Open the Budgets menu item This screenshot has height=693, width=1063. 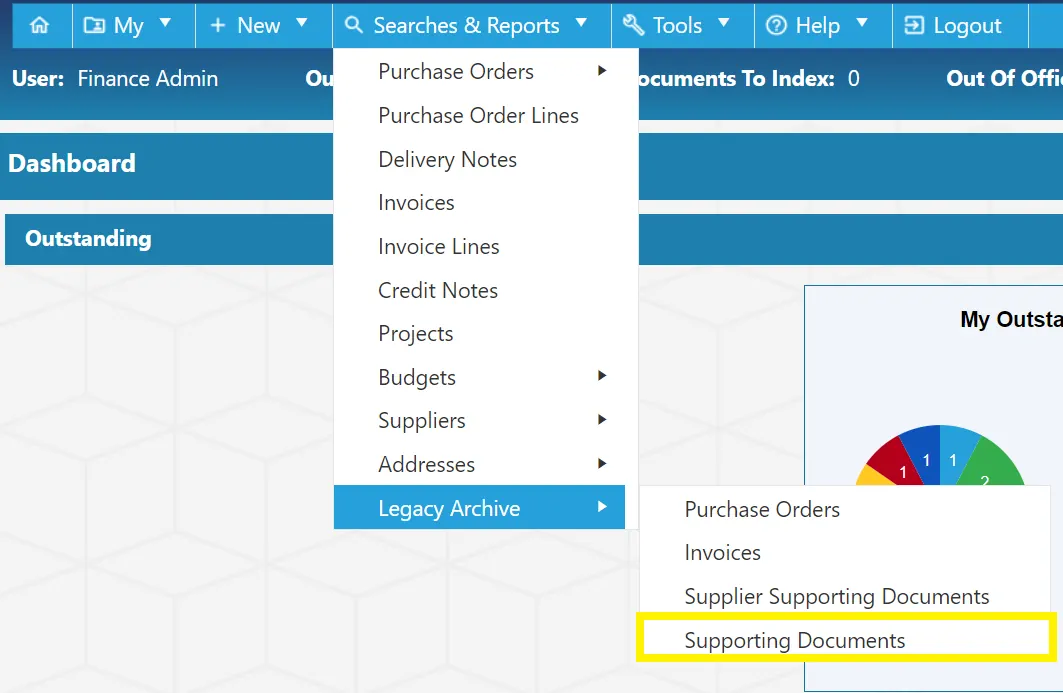tap(479, 377)
